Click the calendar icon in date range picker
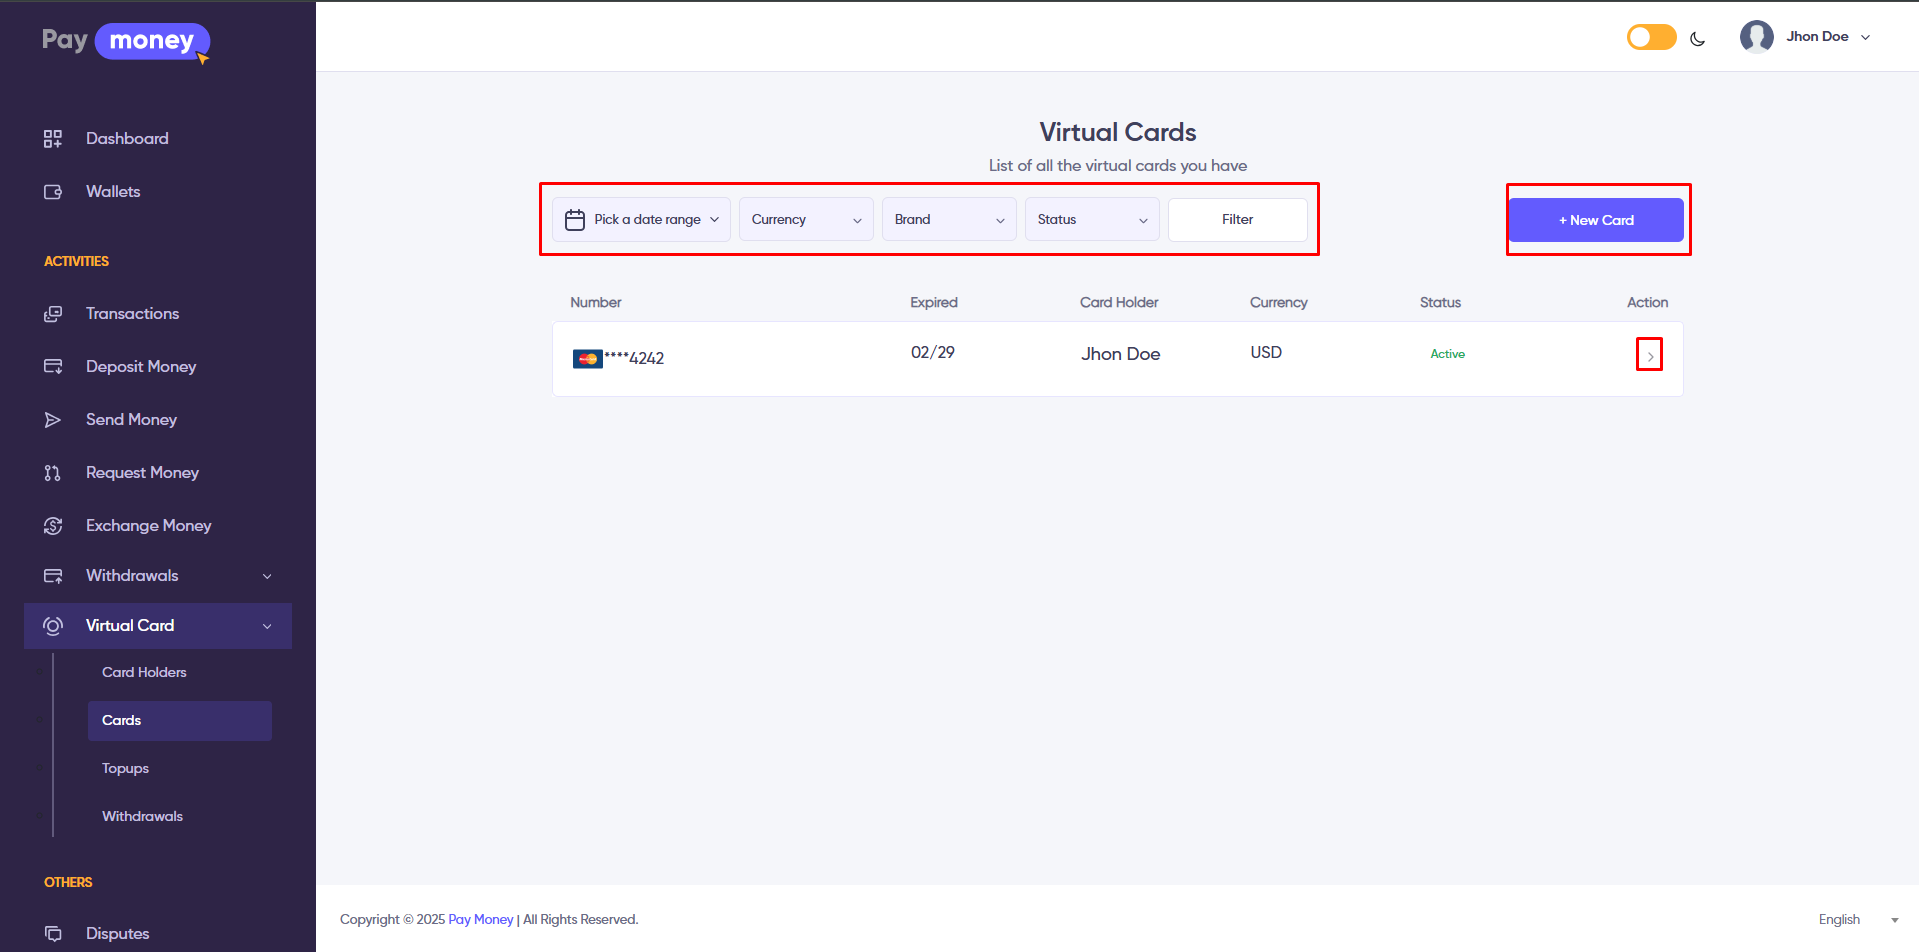This screenshot has width=1919, height=952. 575,220
